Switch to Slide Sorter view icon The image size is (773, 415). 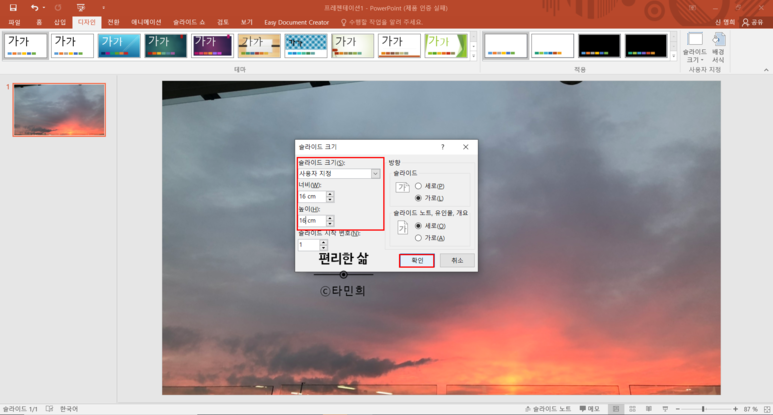(632, 409)
